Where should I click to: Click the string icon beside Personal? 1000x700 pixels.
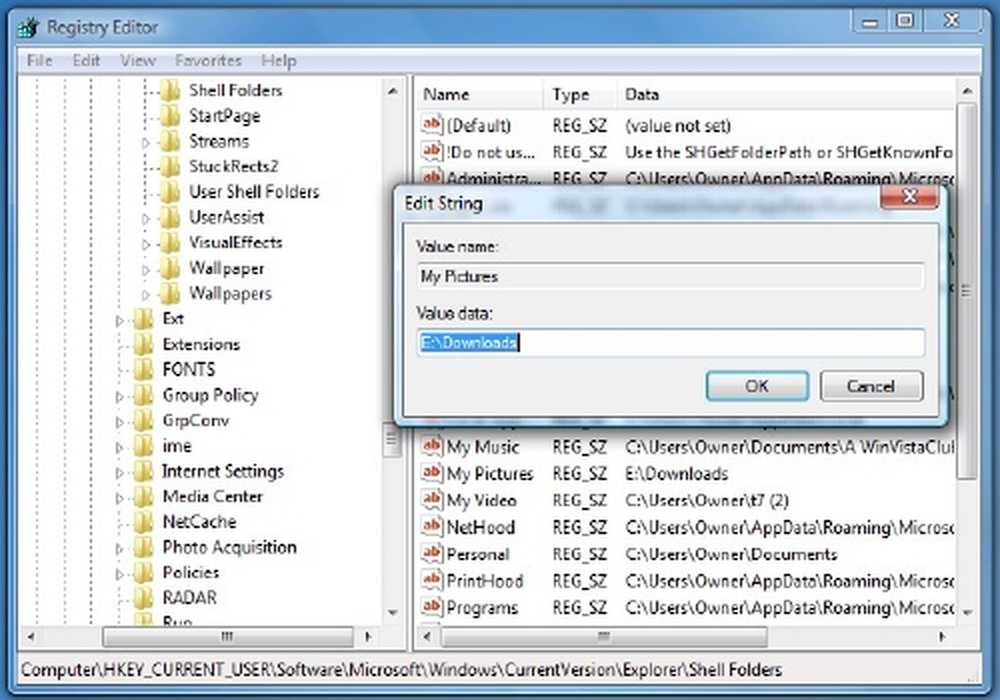point(432,553)
